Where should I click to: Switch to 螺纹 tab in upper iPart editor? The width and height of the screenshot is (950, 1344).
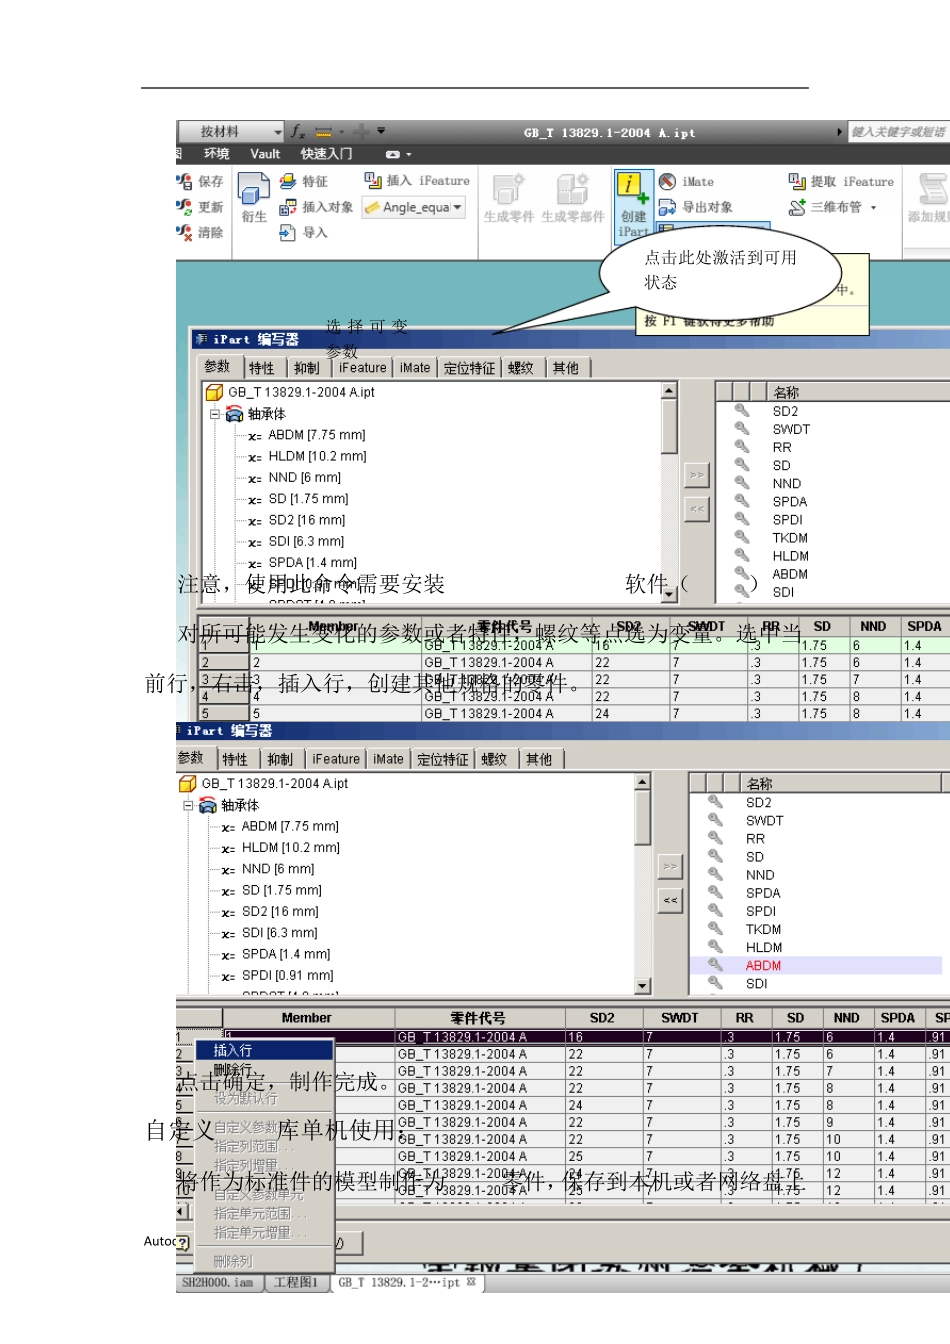pos(520,368)
